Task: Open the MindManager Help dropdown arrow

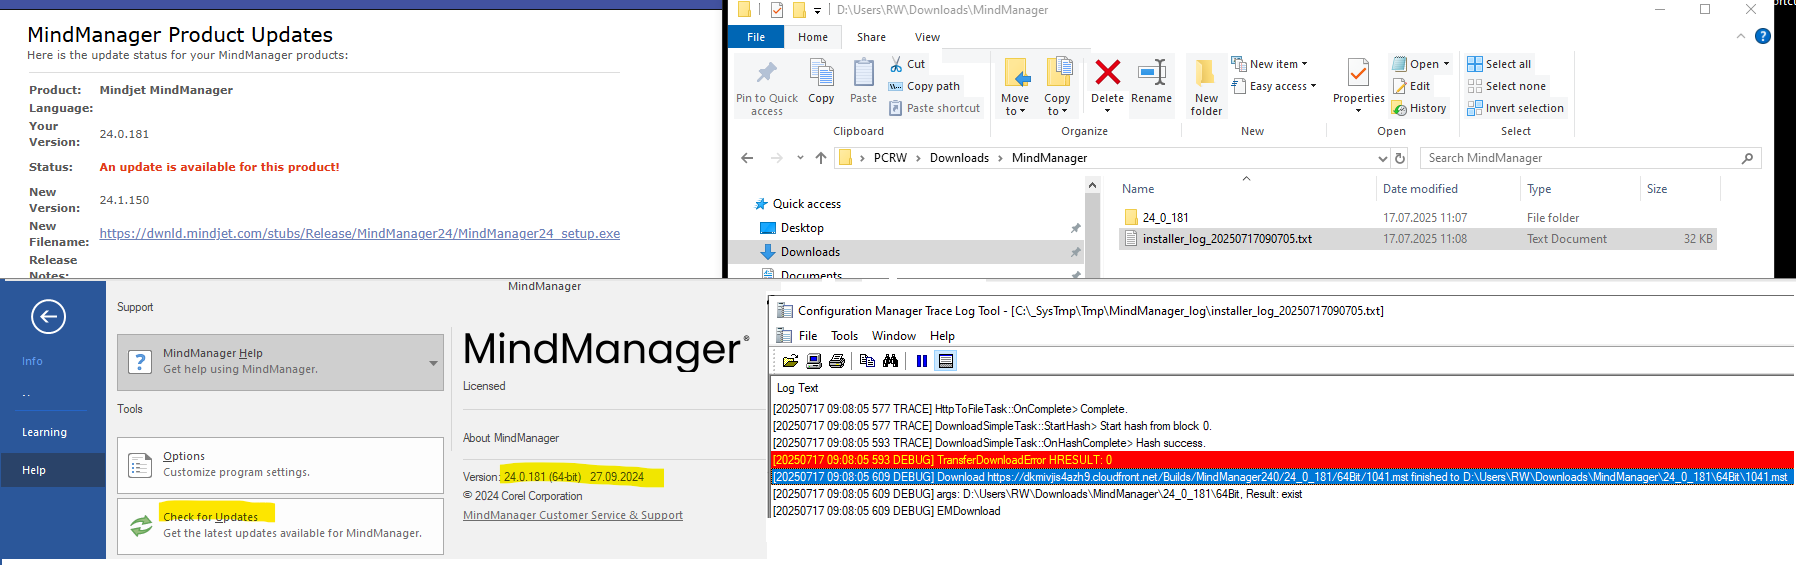Action: 433,363
